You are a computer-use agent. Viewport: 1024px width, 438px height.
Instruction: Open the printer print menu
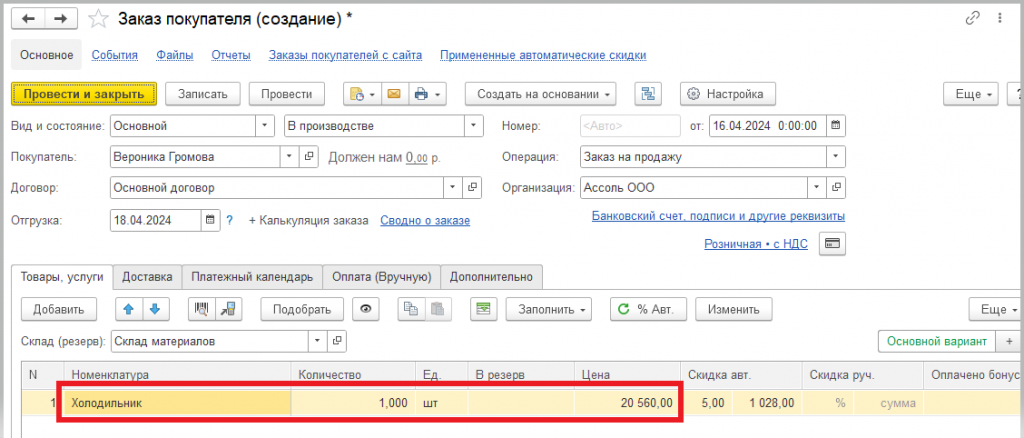coord(427,94)
